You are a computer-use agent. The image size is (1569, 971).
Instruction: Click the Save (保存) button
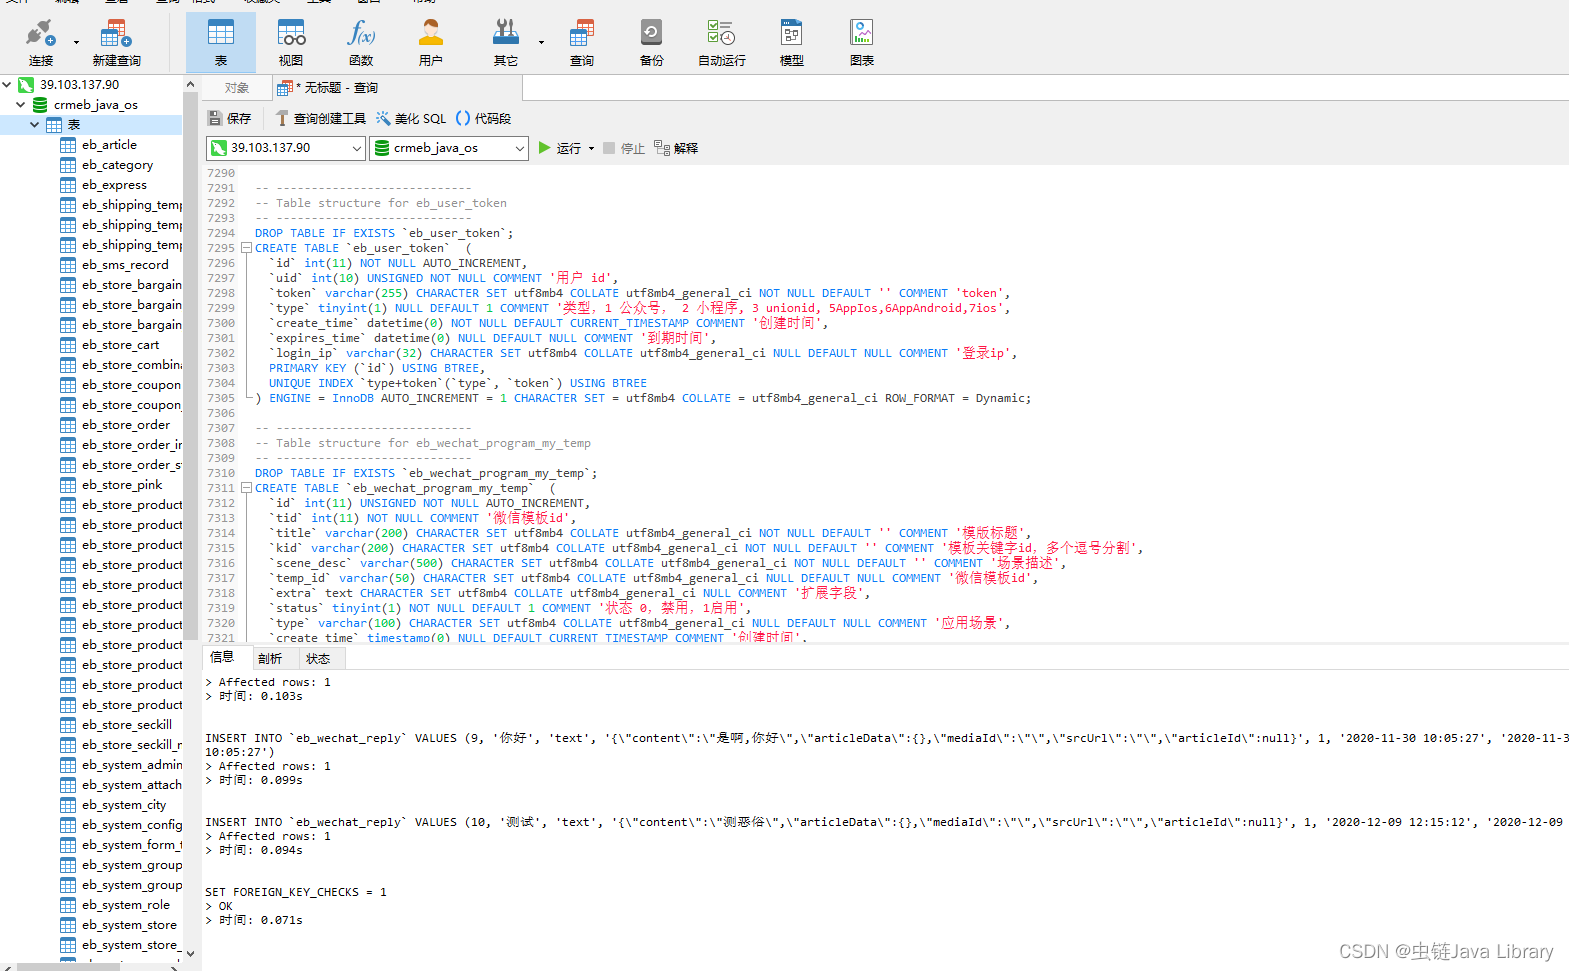[229, 118]
